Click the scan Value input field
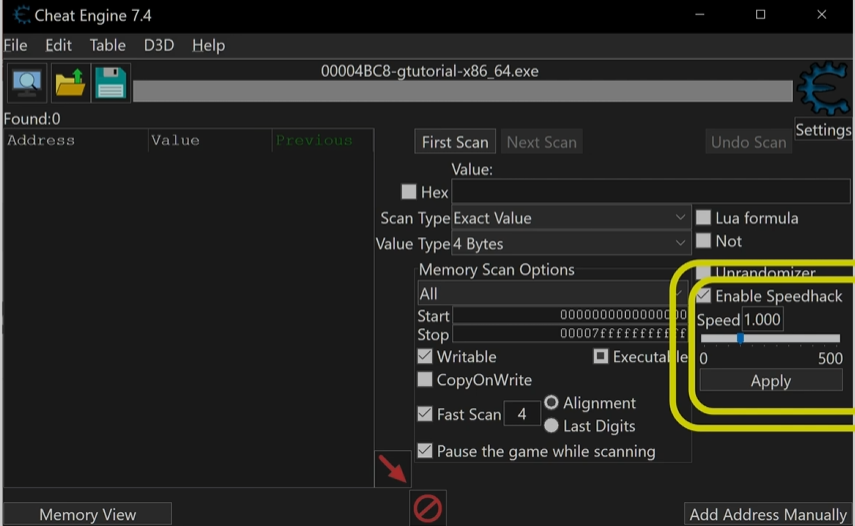 click(651, 192)
